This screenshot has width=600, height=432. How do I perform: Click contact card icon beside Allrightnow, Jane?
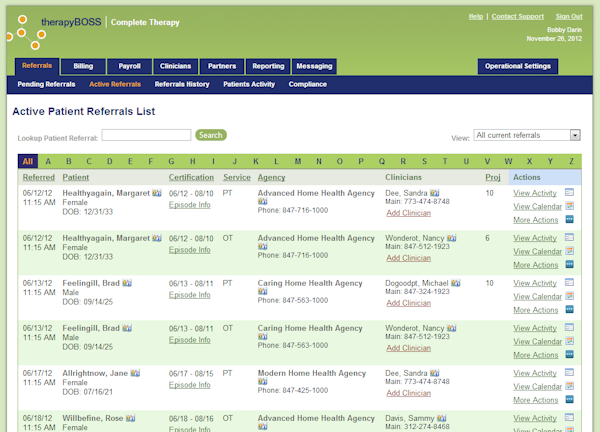tap(135, 373)
